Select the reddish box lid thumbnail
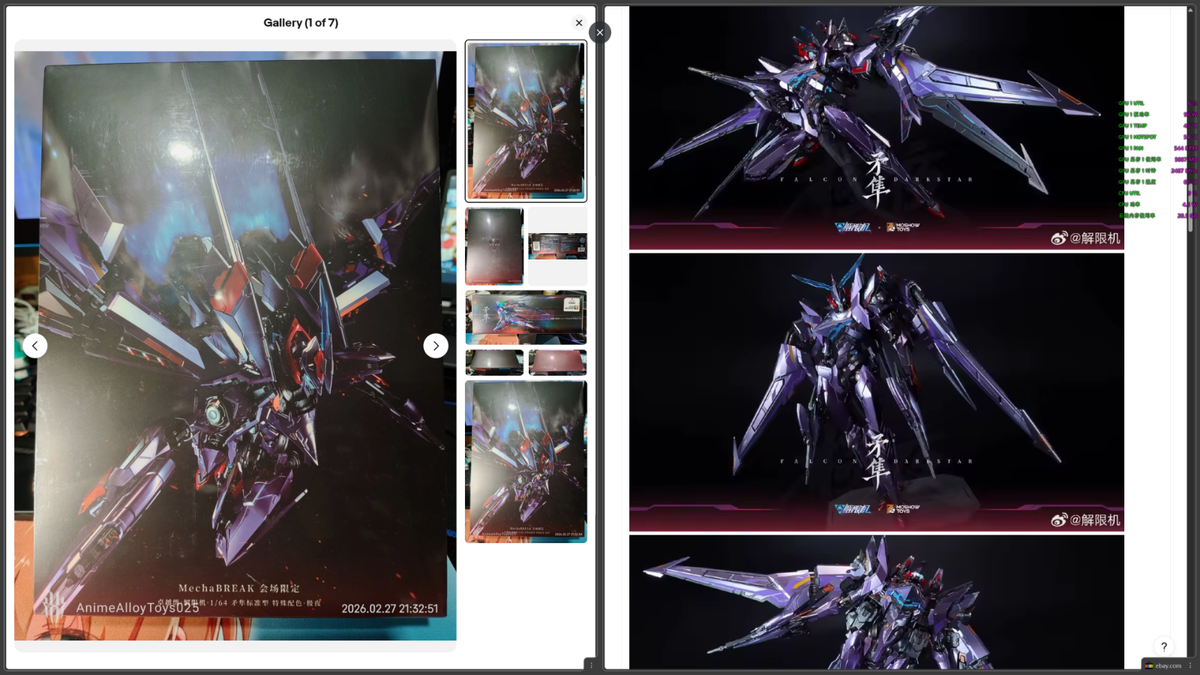The height and width of the screenshot is (675, 1200). (557, 362)
